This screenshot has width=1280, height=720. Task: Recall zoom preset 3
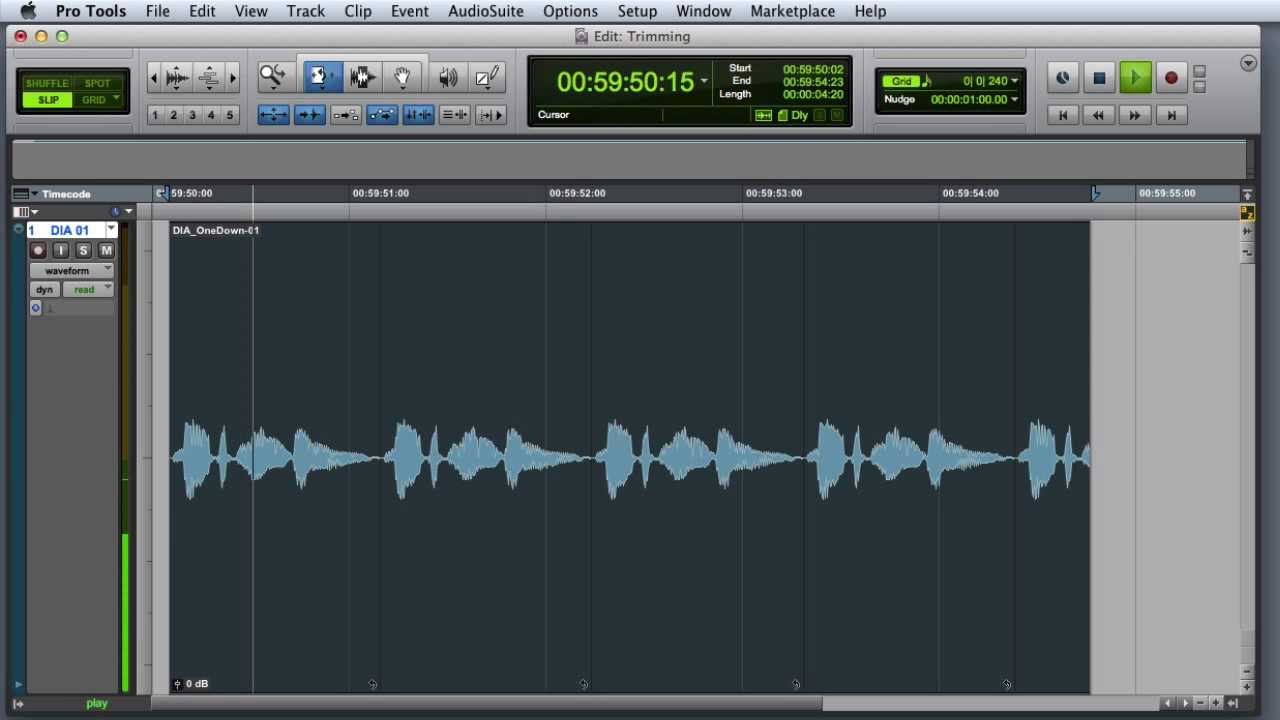192,115
